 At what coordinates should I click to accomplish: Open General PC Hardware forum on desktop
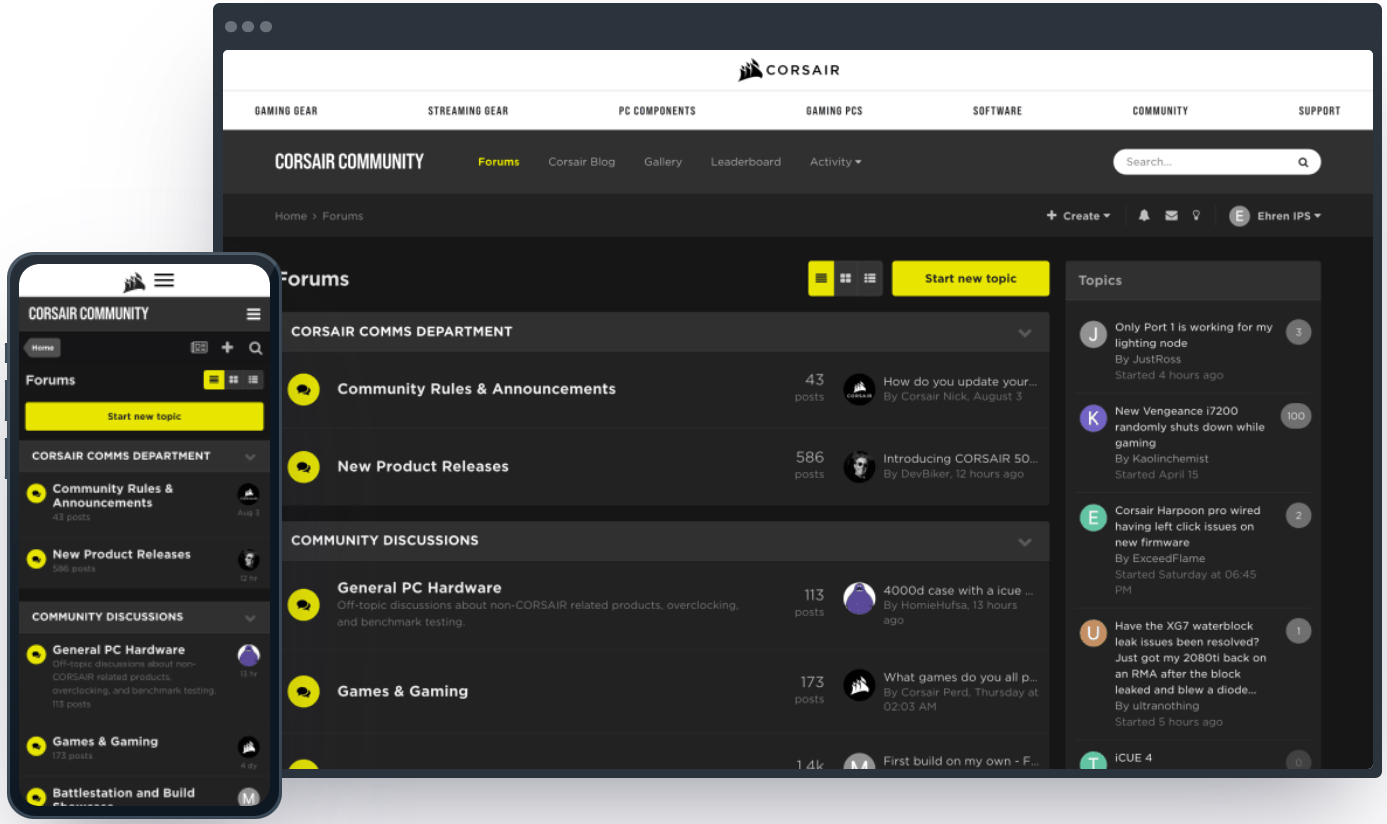(419, 588)
